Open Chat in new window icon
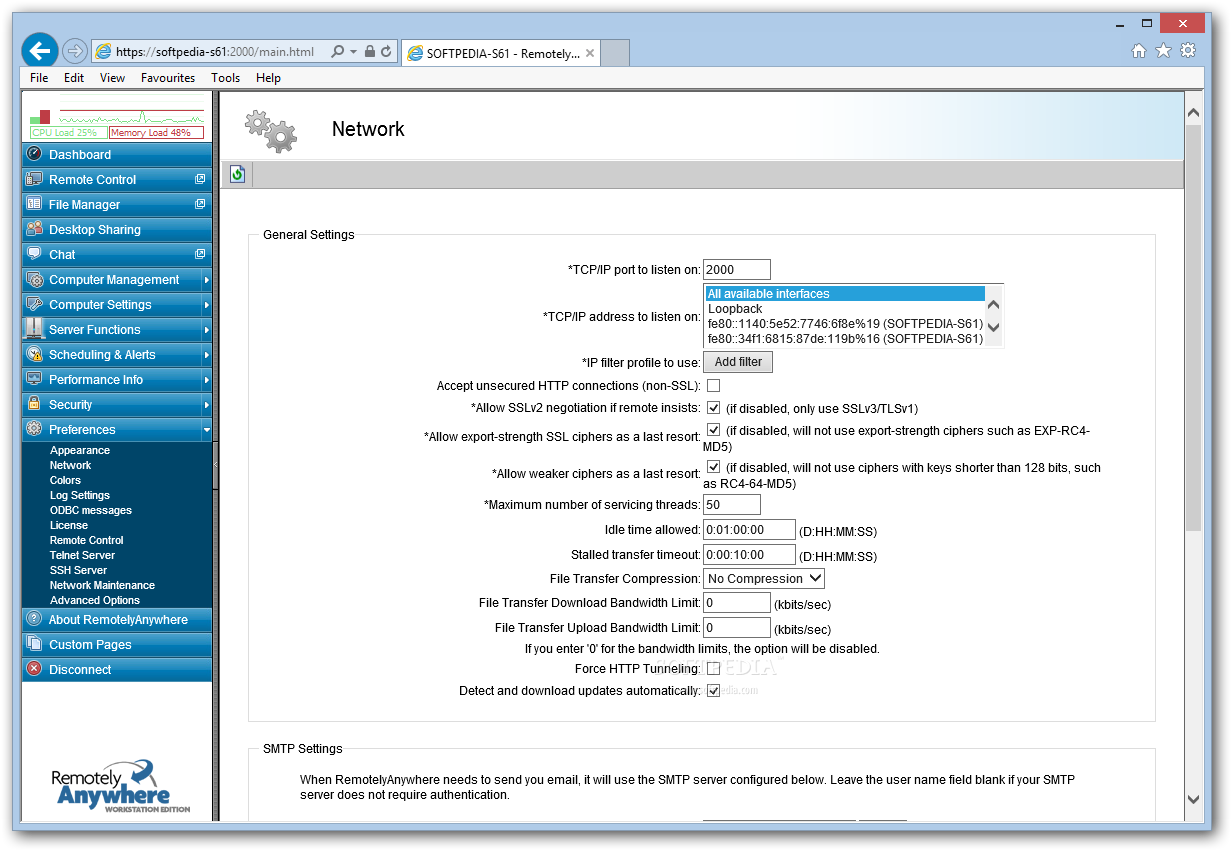 pyautogui.click(x=200, y=254)
